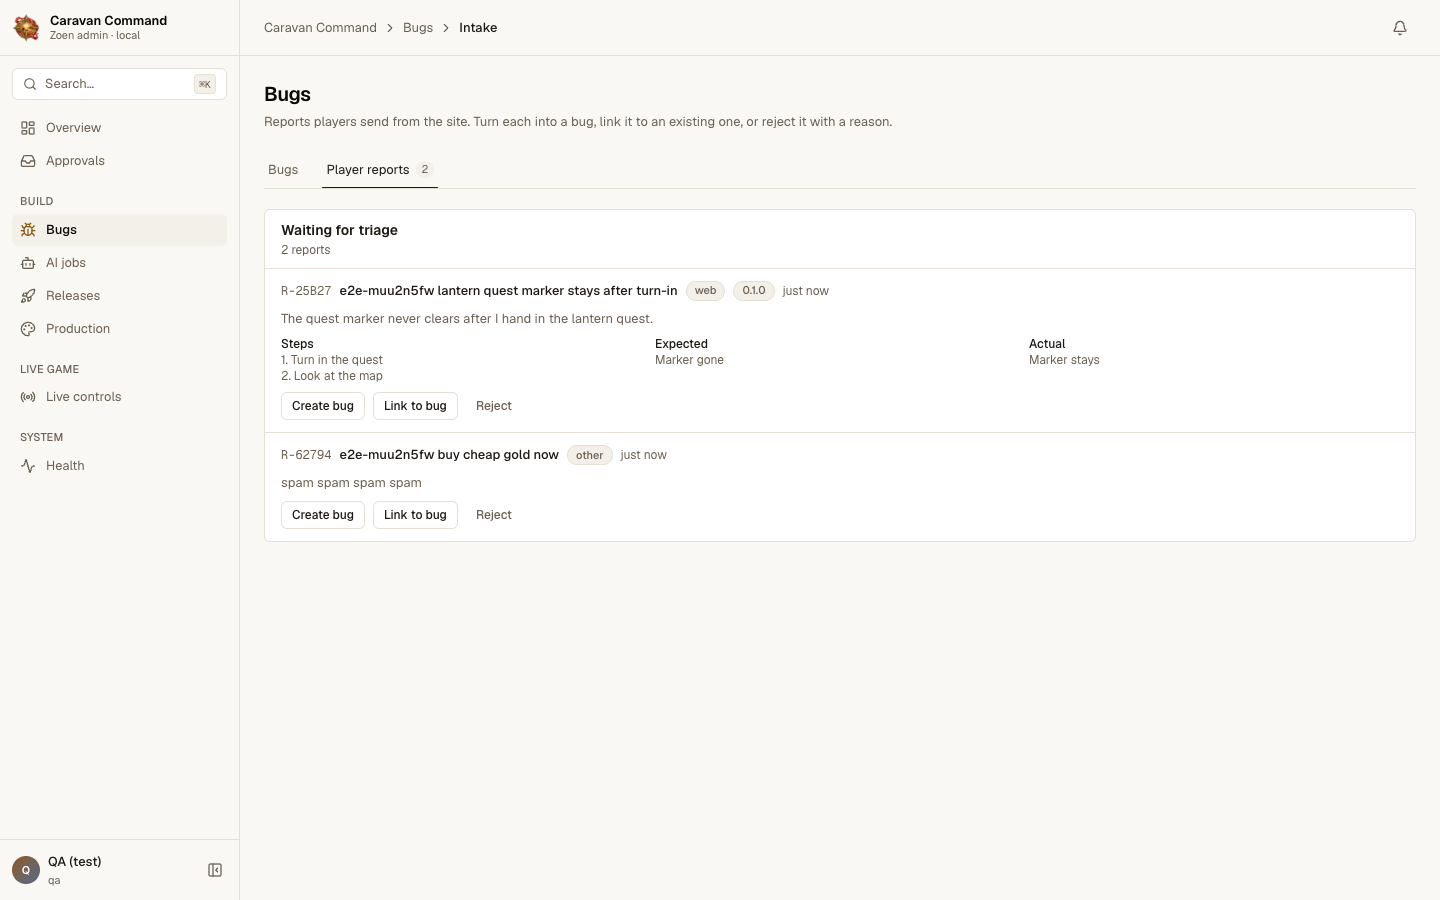Click the Bugs beetle icon in sidebar
This screenshot has width=1440, height=900.
click(x=28, y=230)
